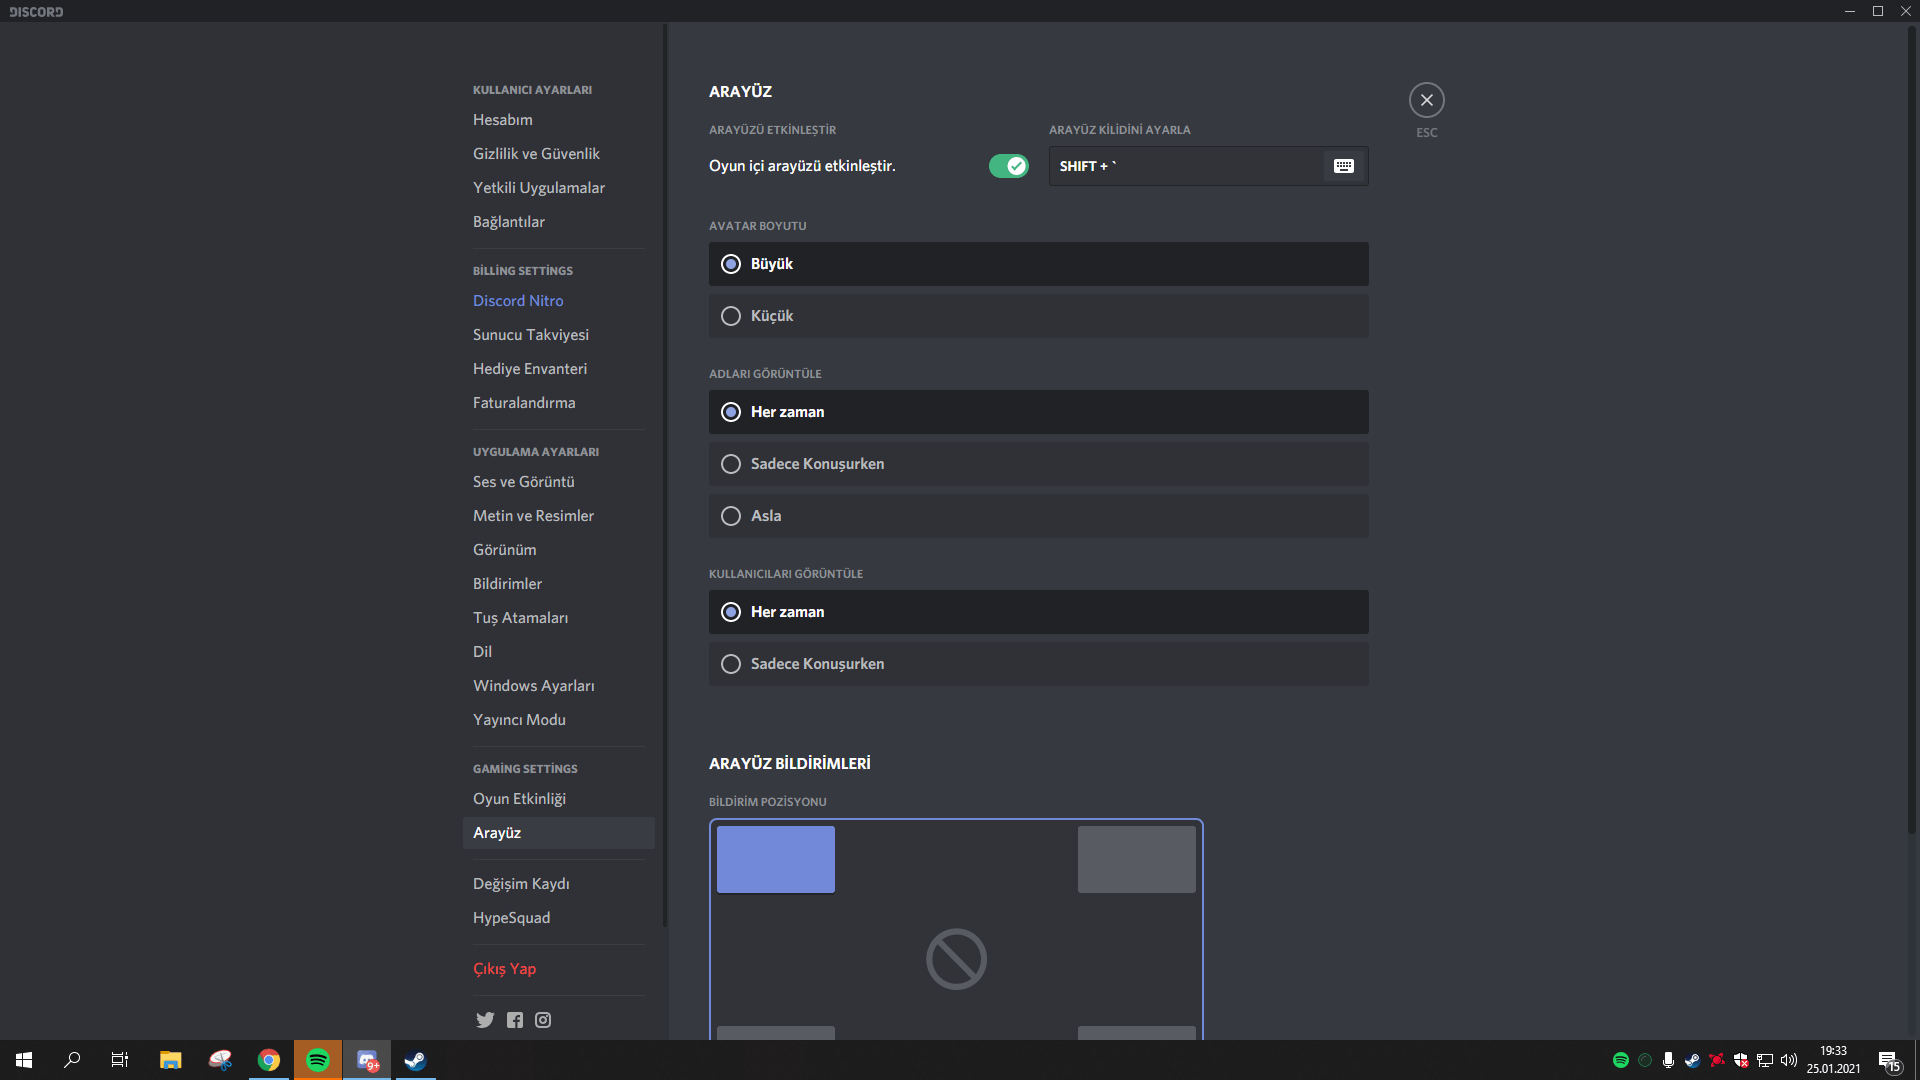The height and width of the screenshot is (1080, 1920).
Task: Click the main settings panel scrollbar
Action: pos(1912,430)
